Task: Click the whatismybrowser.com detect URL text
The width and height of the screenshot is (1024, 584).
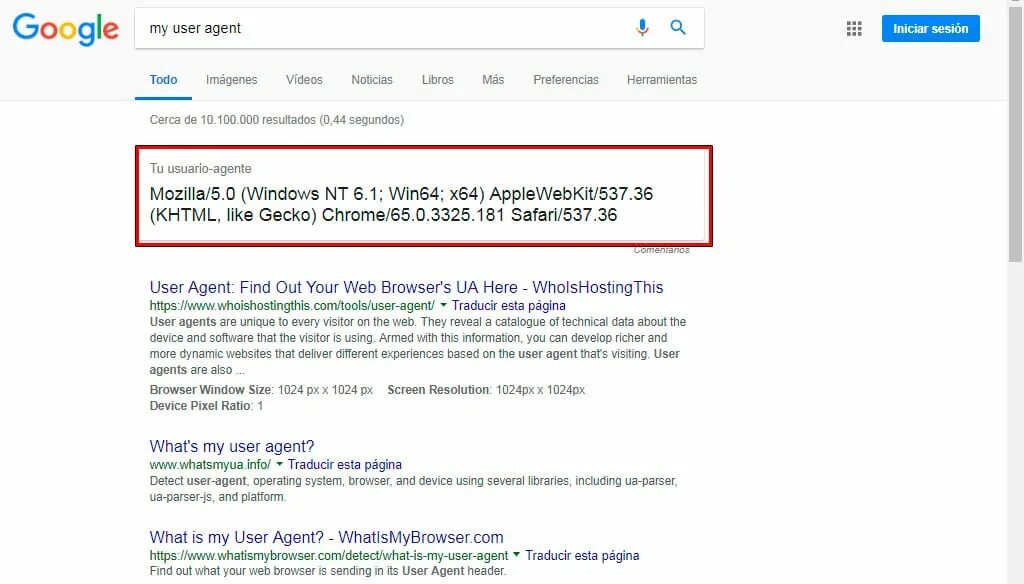Action: point(328,556)
